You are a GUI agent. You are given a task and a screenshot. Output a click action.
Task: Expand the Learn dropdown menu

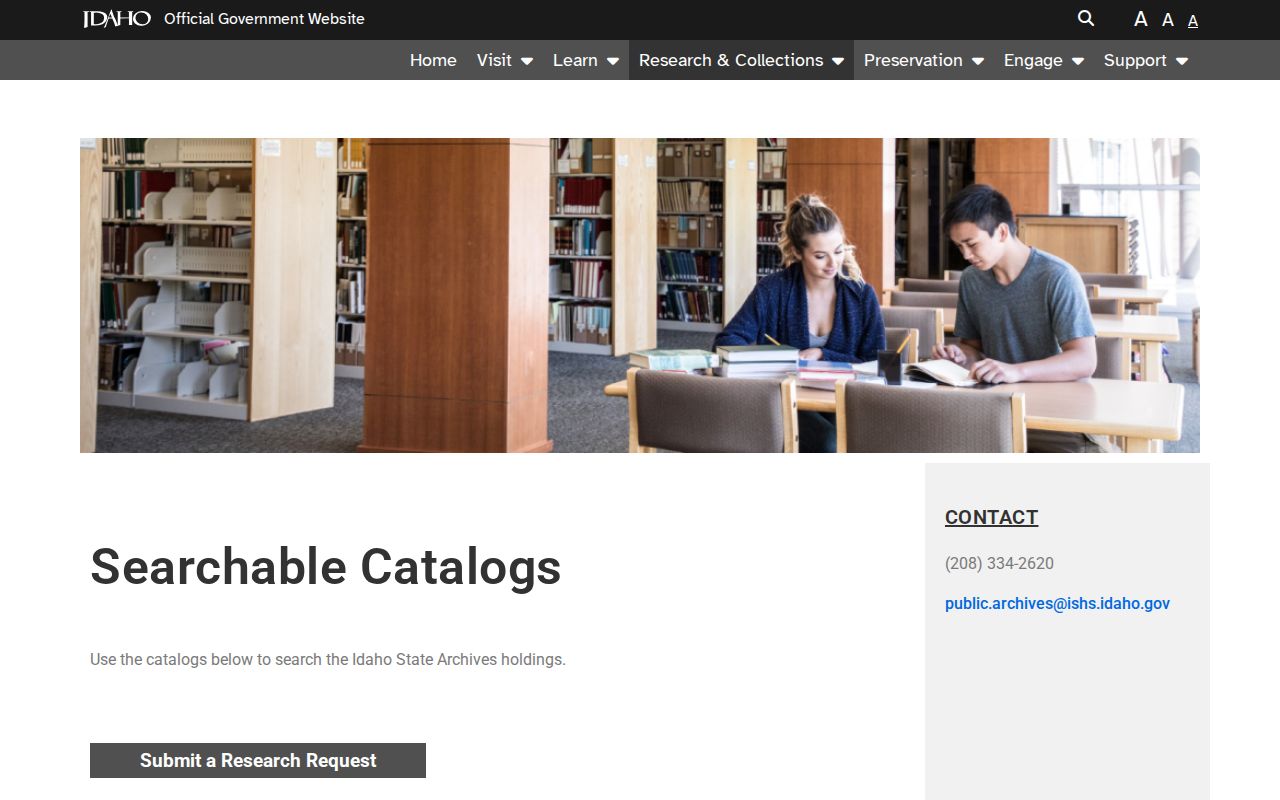pyautogui.click(x=586, y=60)
